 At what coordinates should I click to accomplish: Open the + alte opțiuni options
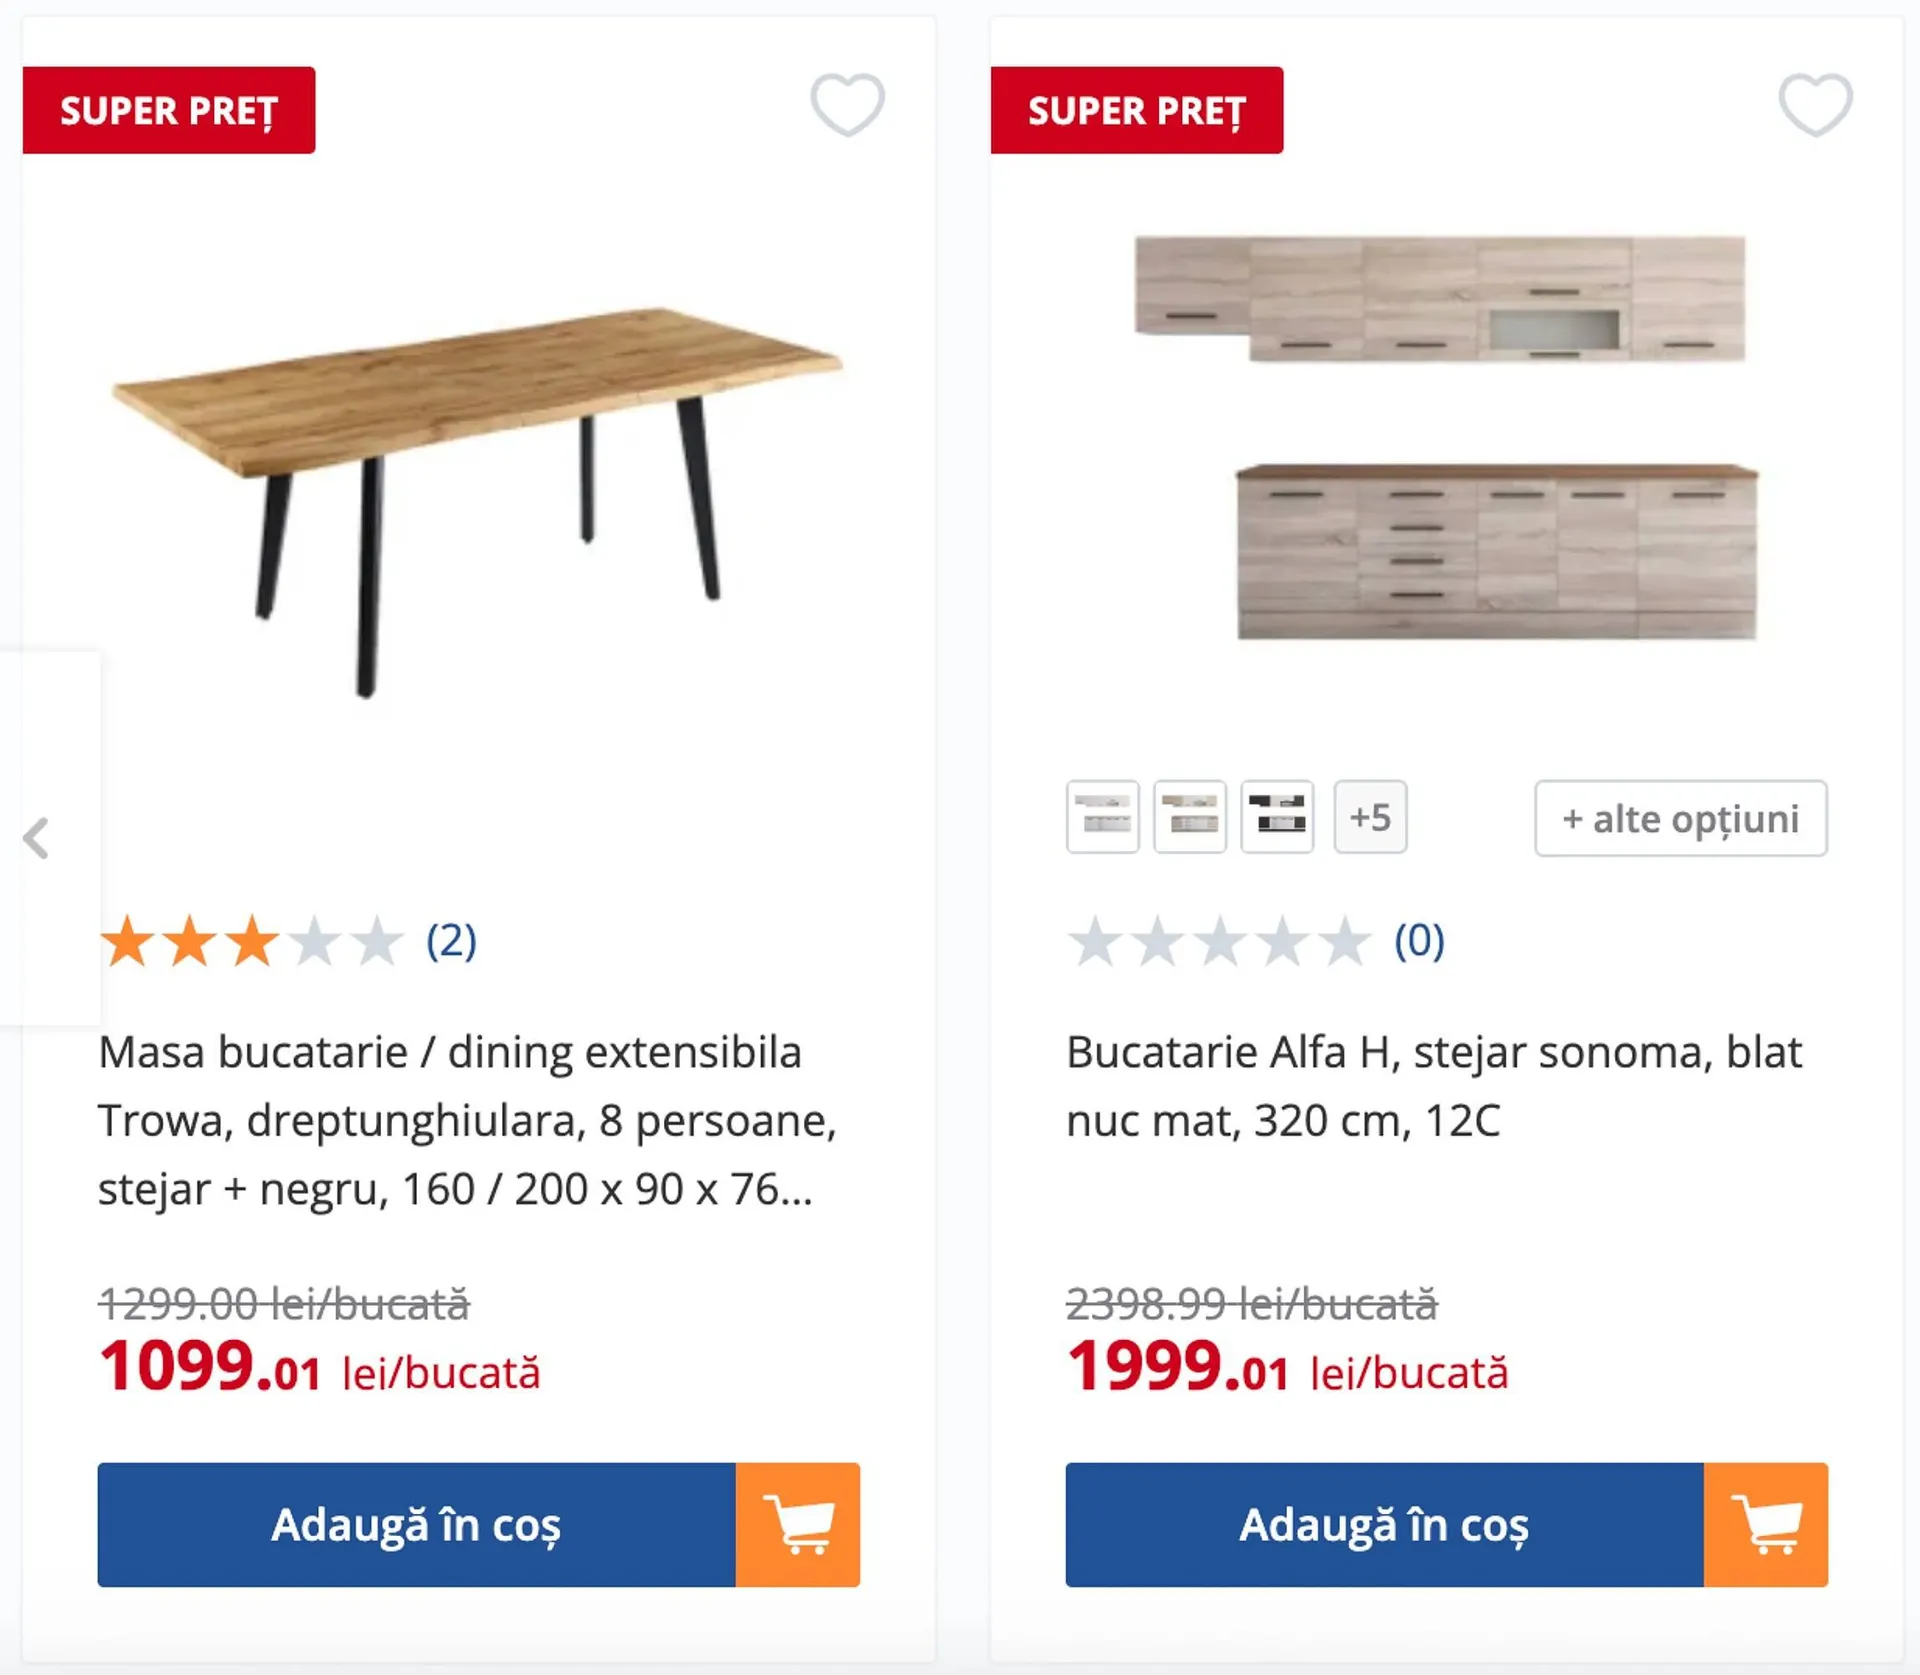pyautogui.click(x=1680, y=818)
